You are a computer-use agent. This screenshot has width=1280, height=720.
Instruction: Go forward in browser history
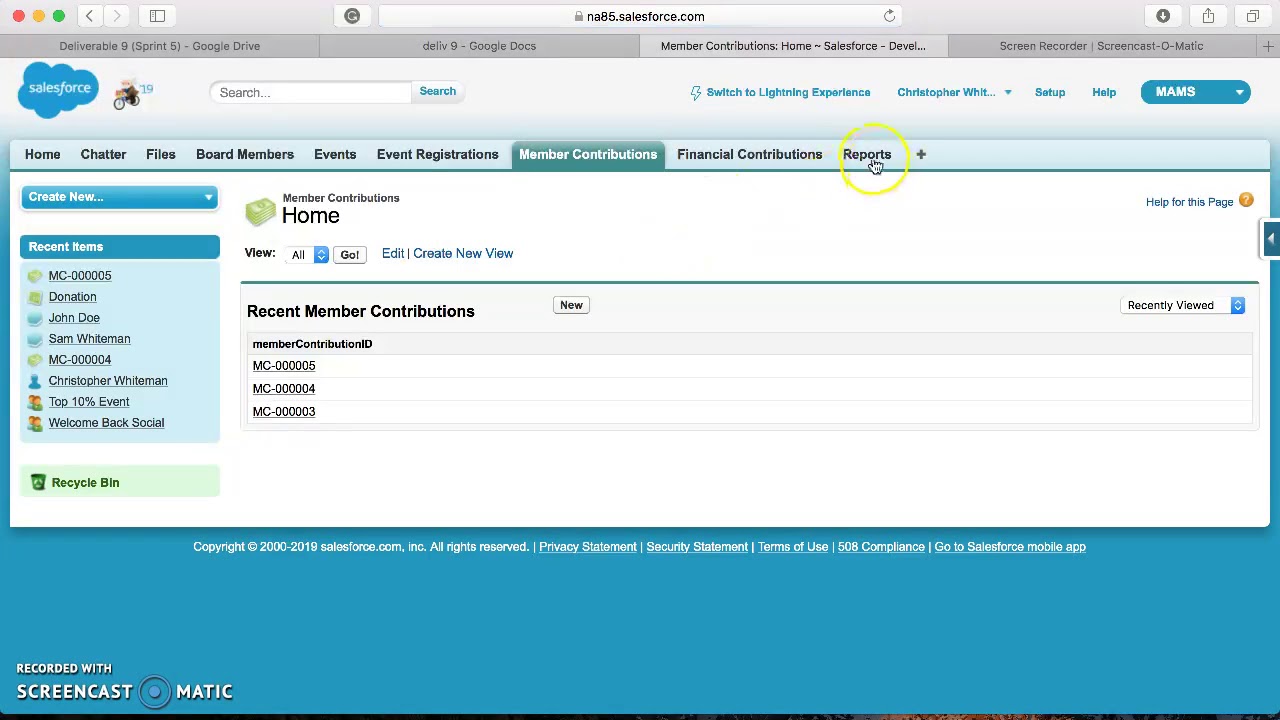point(117,16)
